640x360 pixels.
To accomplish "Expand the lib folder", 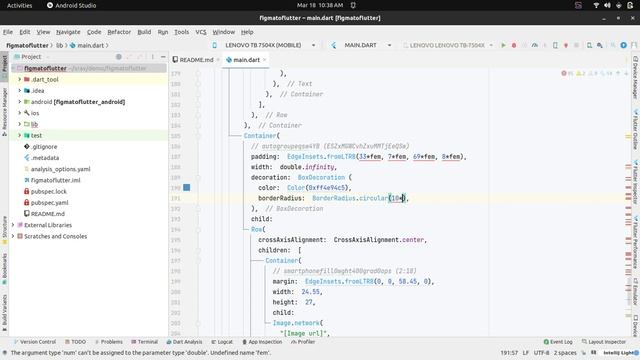I will 19,124.
